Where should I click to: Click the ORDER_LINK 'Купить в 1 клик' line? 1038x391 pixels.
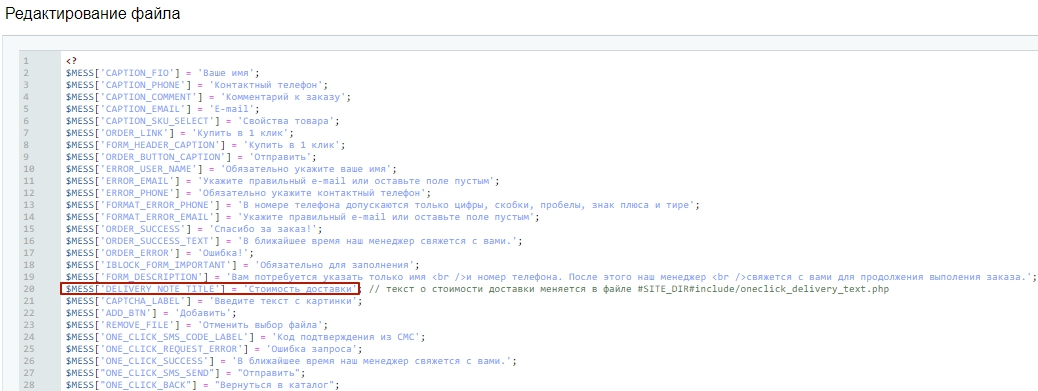(x=180, y=133)
